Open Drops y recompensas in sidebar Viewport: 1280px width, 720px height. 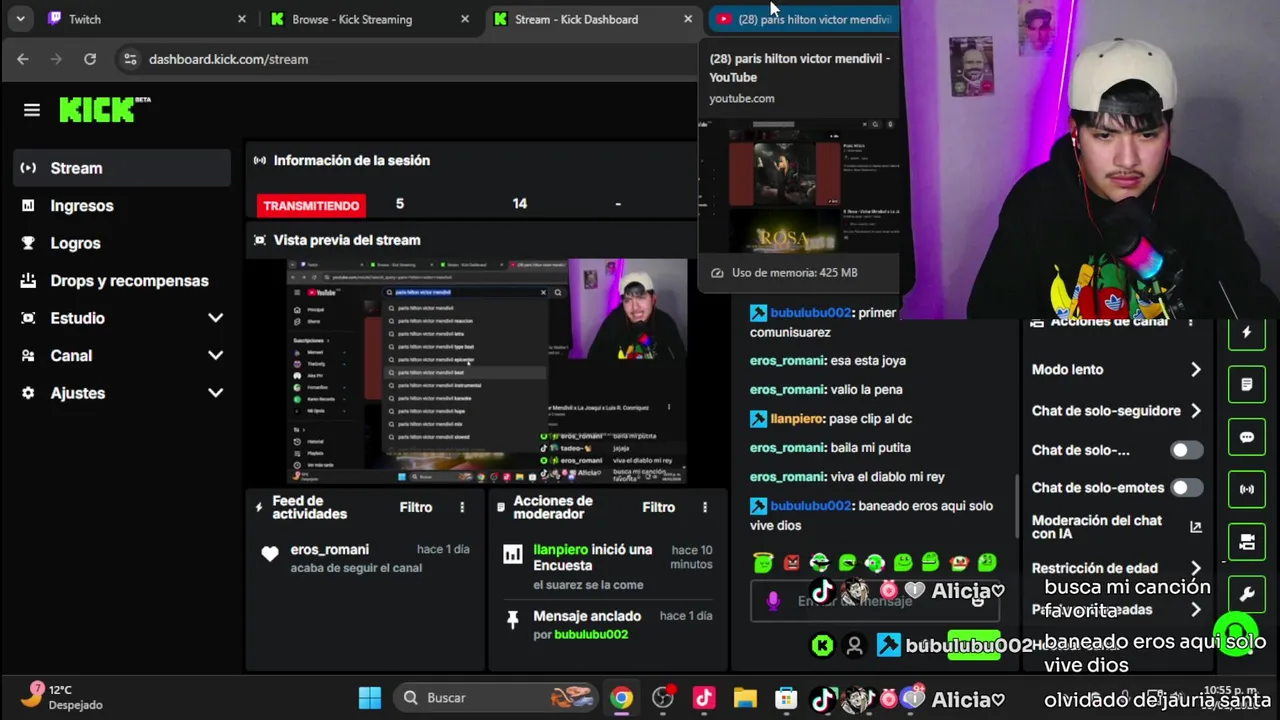point(122,281)
